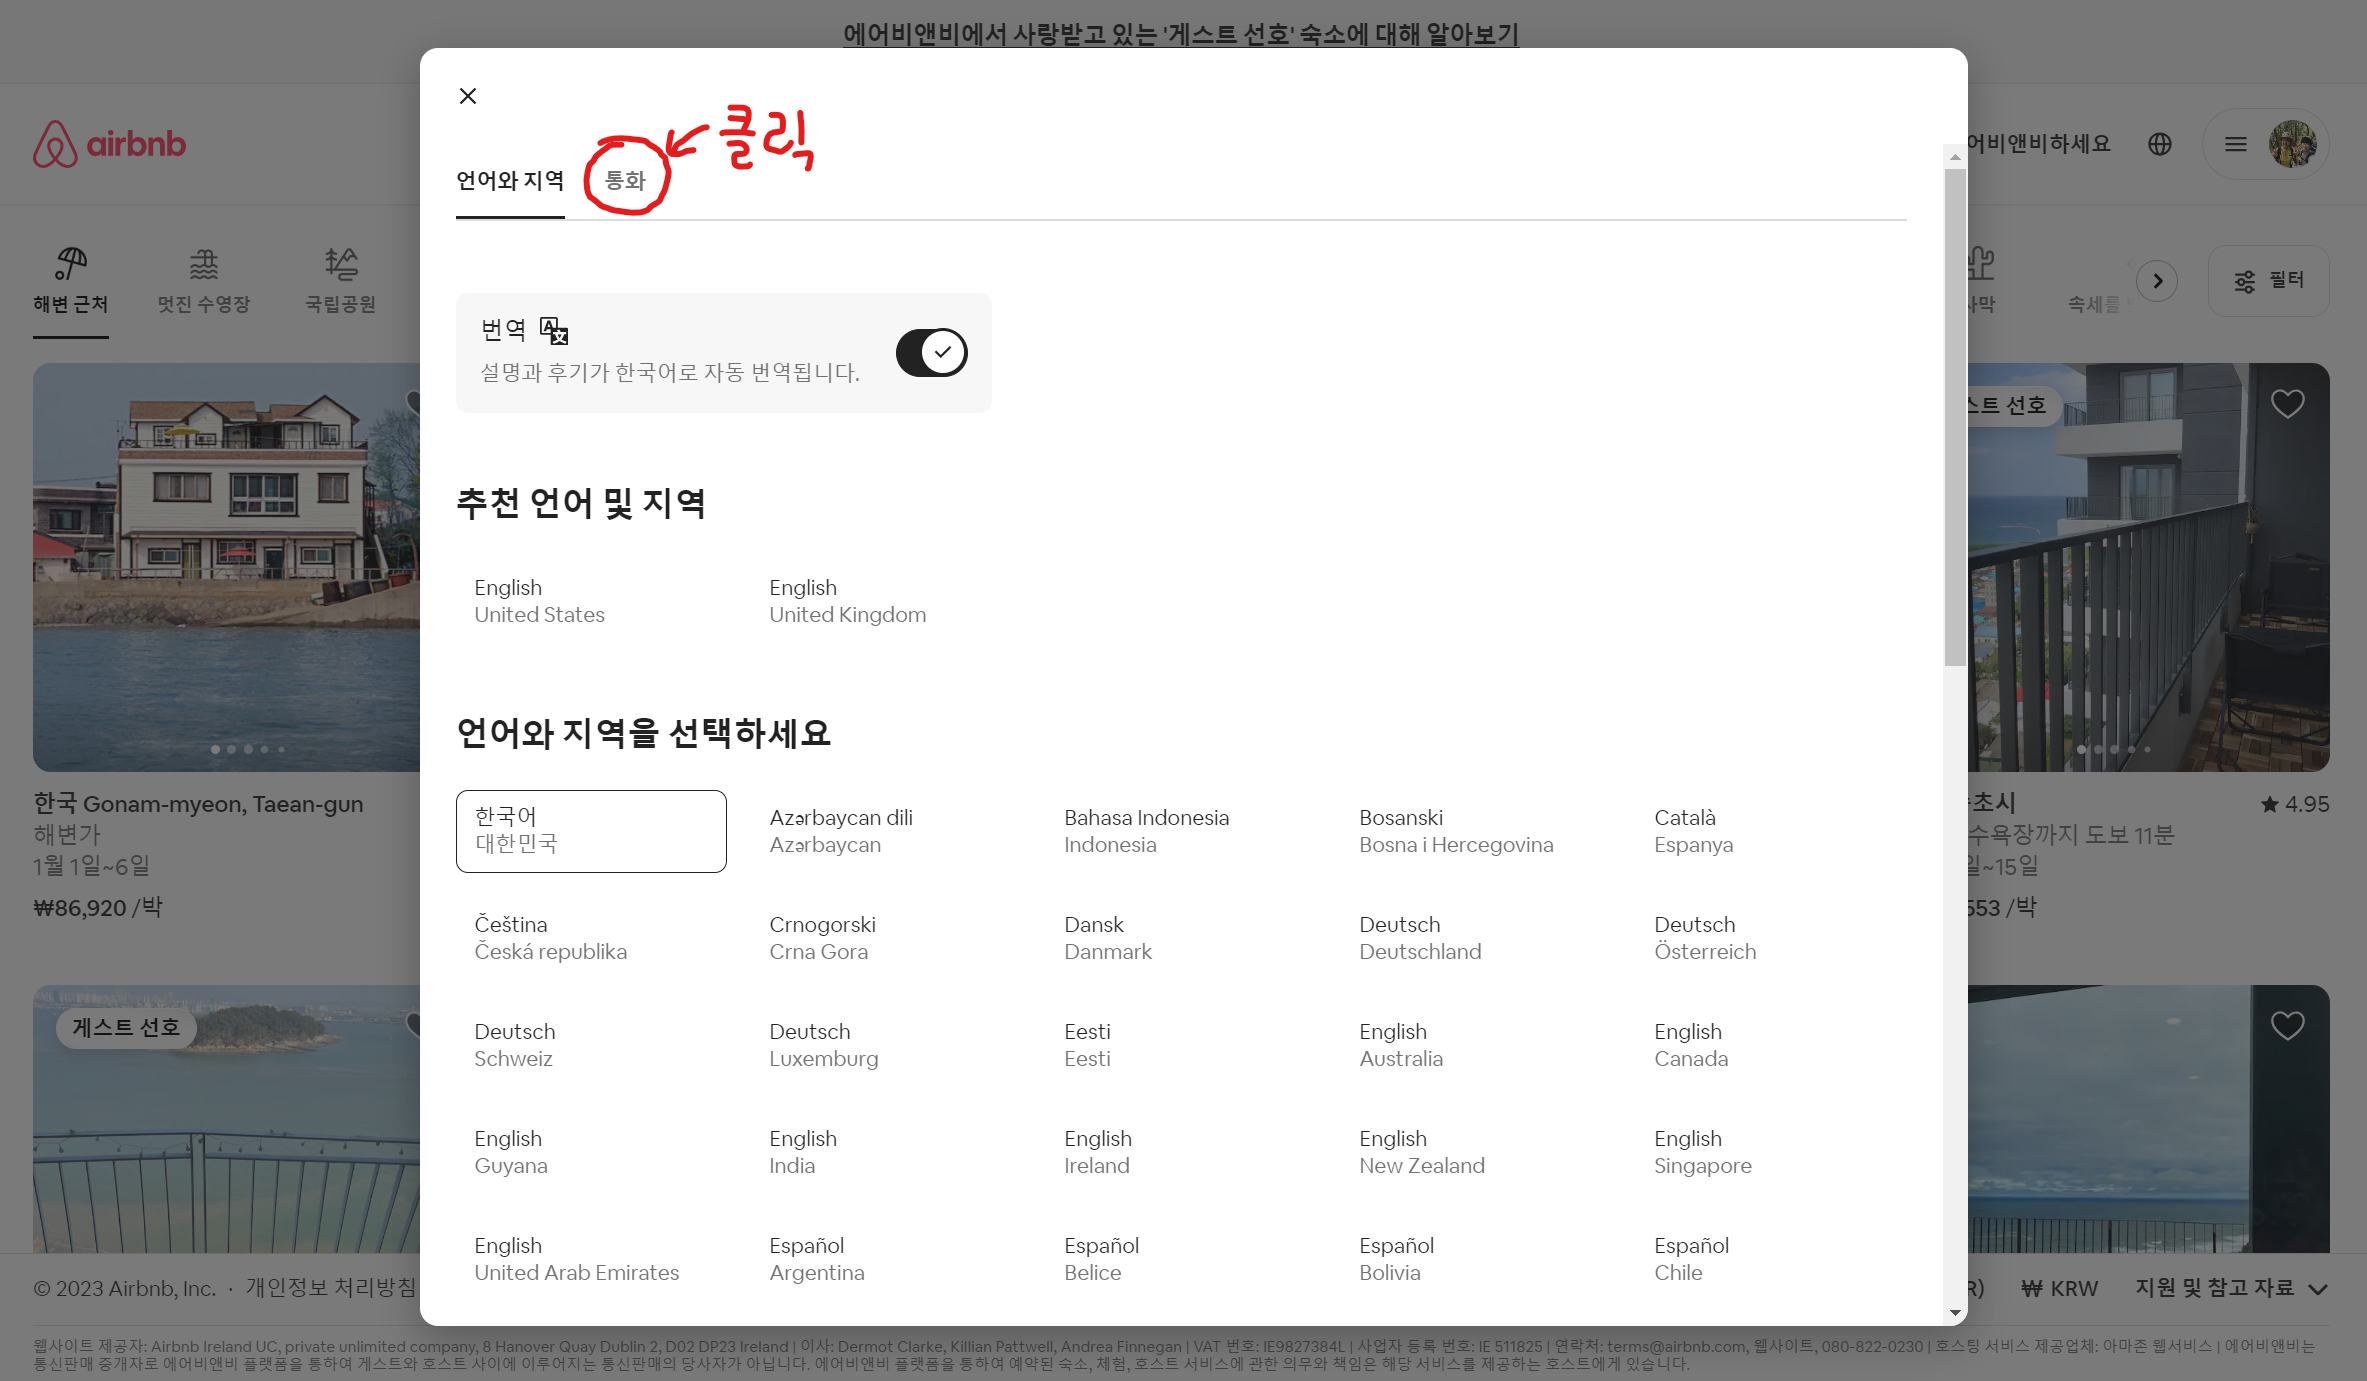Select the 해변 근처 beach category
2367x1381 pixels.
pos(71,281)
